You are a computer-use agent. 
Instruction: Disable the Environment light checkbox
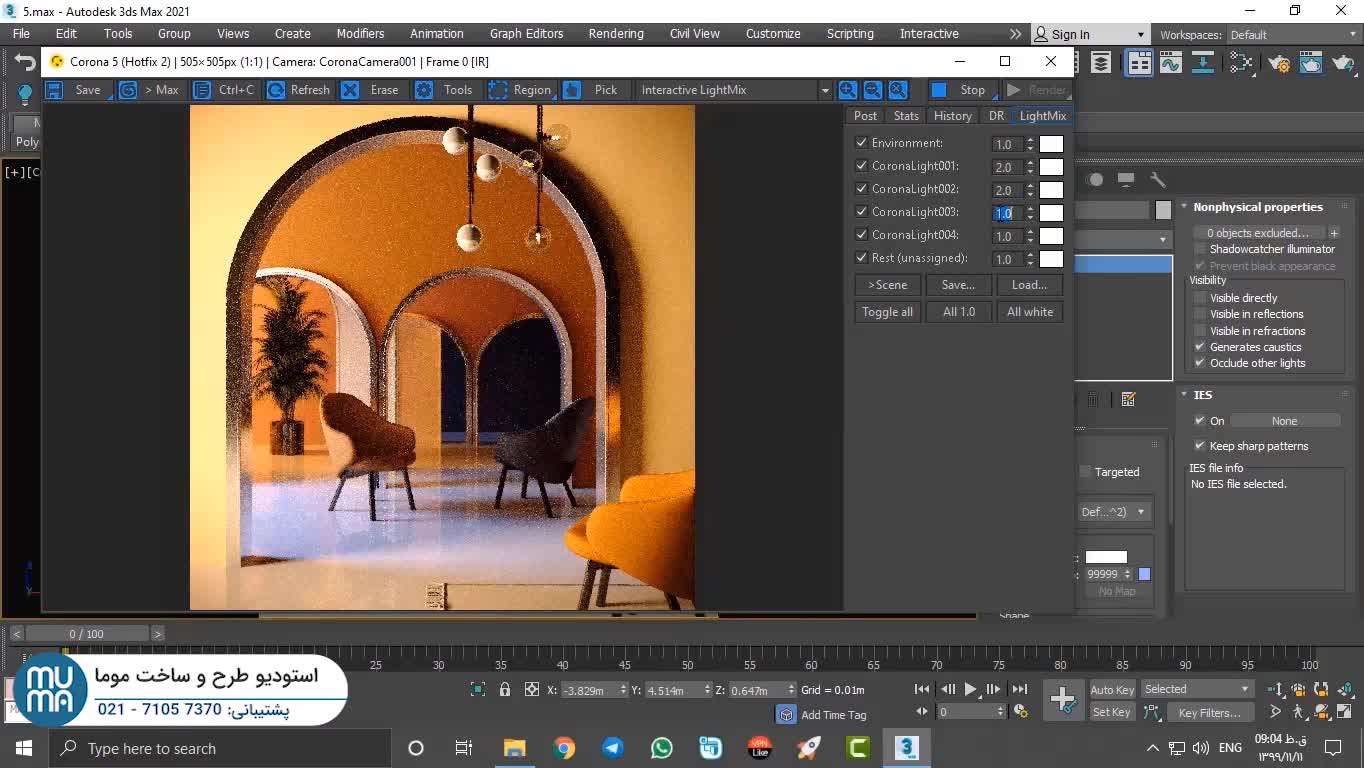861,143
